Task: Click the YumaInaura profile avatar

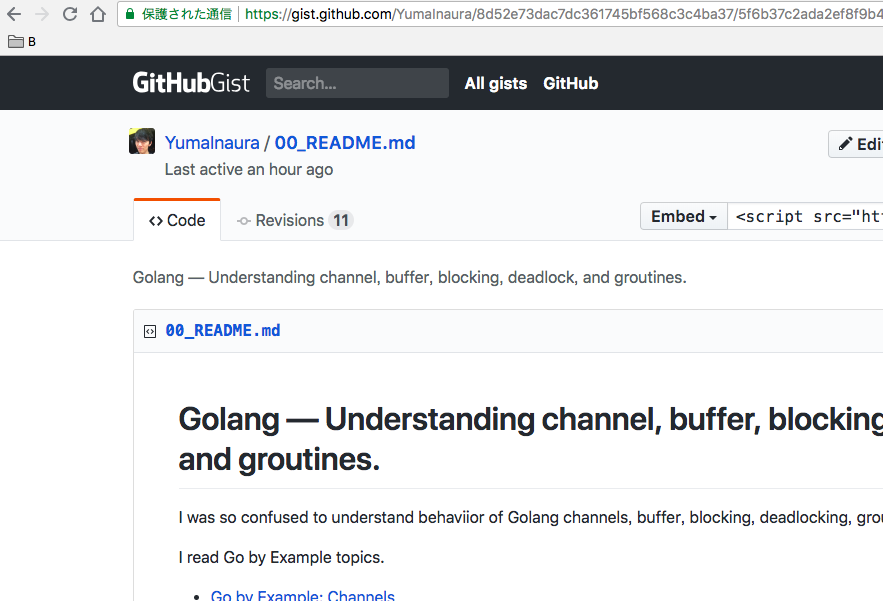Action: (x=142, y=141)
